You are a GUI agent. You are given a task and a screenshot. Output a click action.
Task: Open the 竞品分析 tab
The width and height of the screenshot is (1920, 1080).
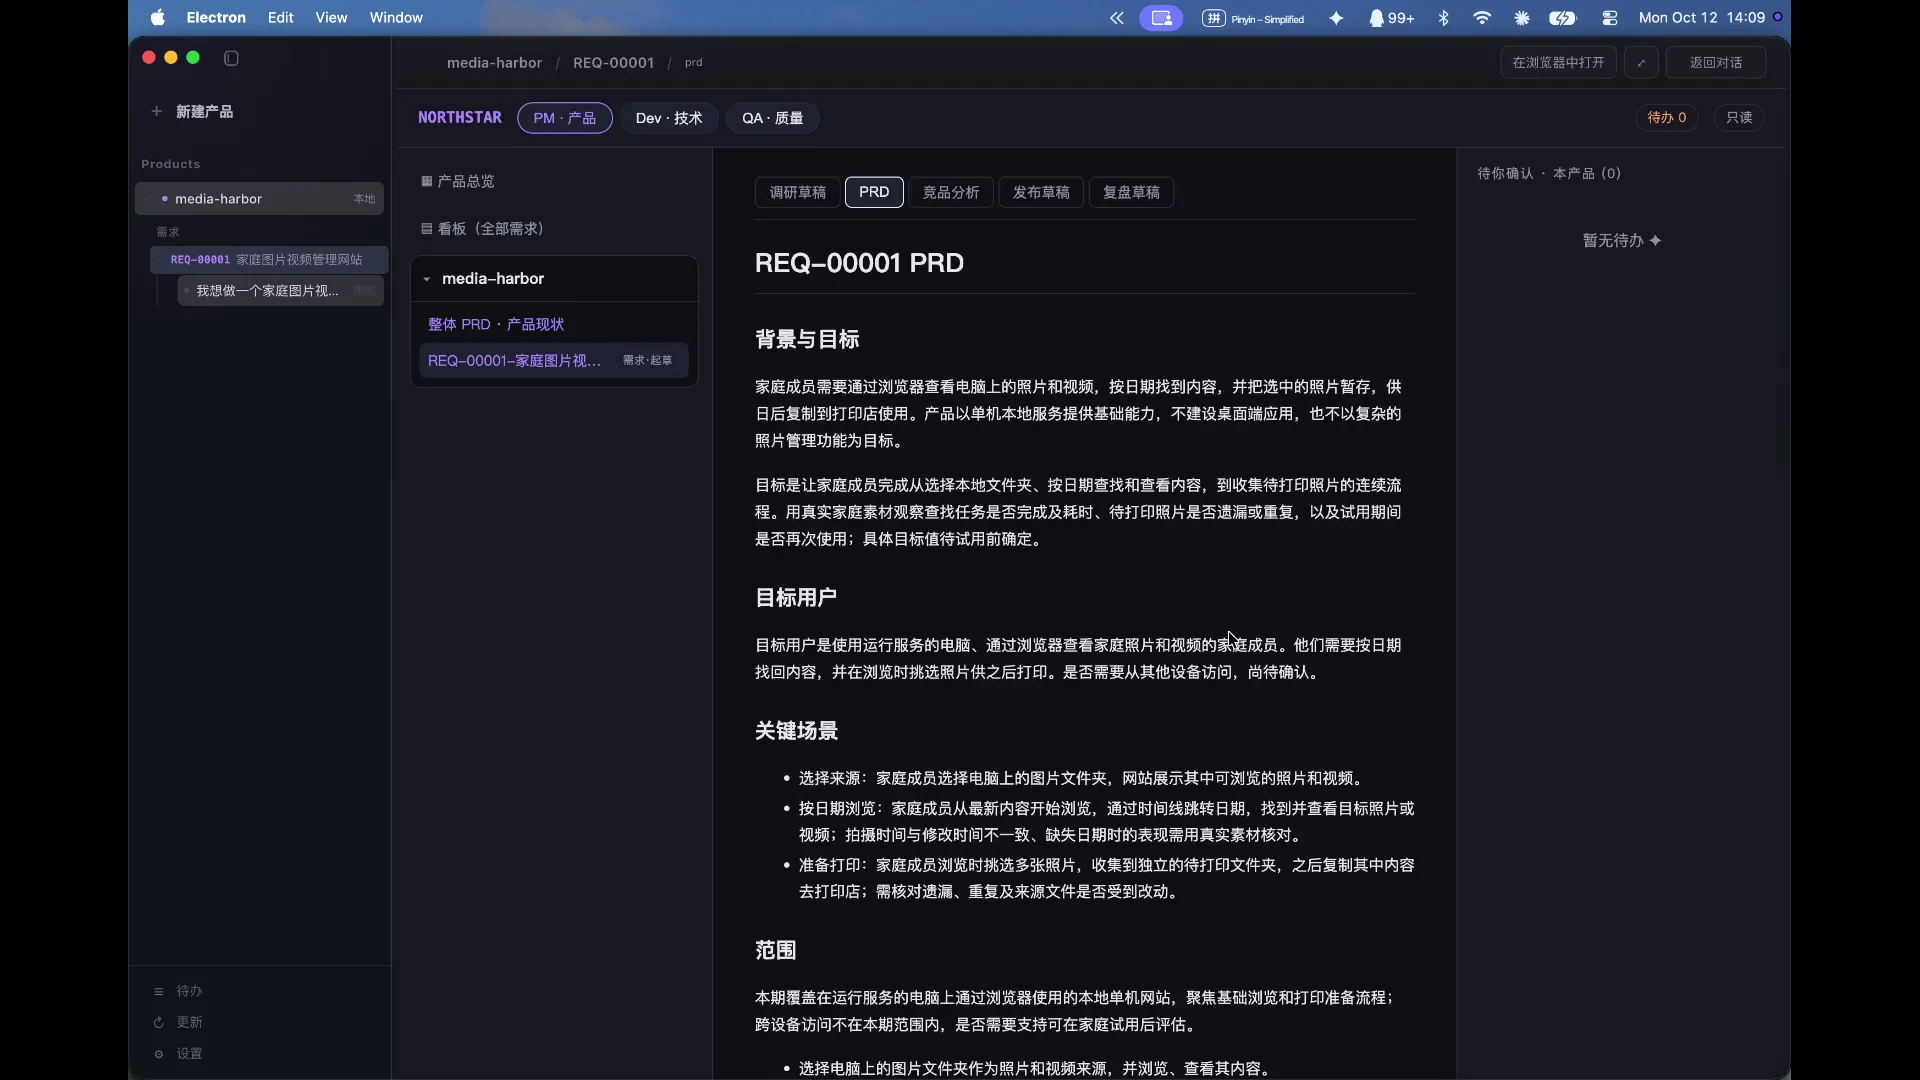951,192
